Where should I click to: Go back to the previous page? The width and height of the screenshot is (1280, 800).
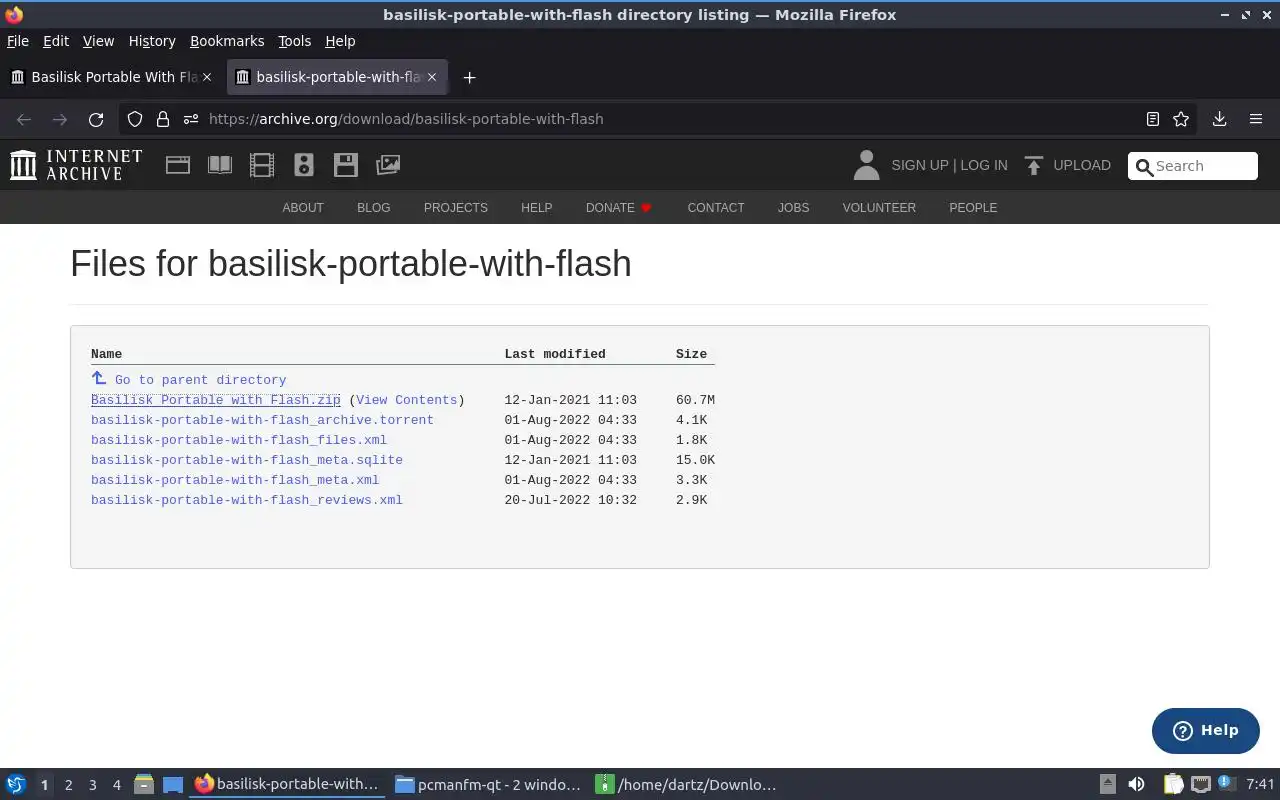coord(24,119)
